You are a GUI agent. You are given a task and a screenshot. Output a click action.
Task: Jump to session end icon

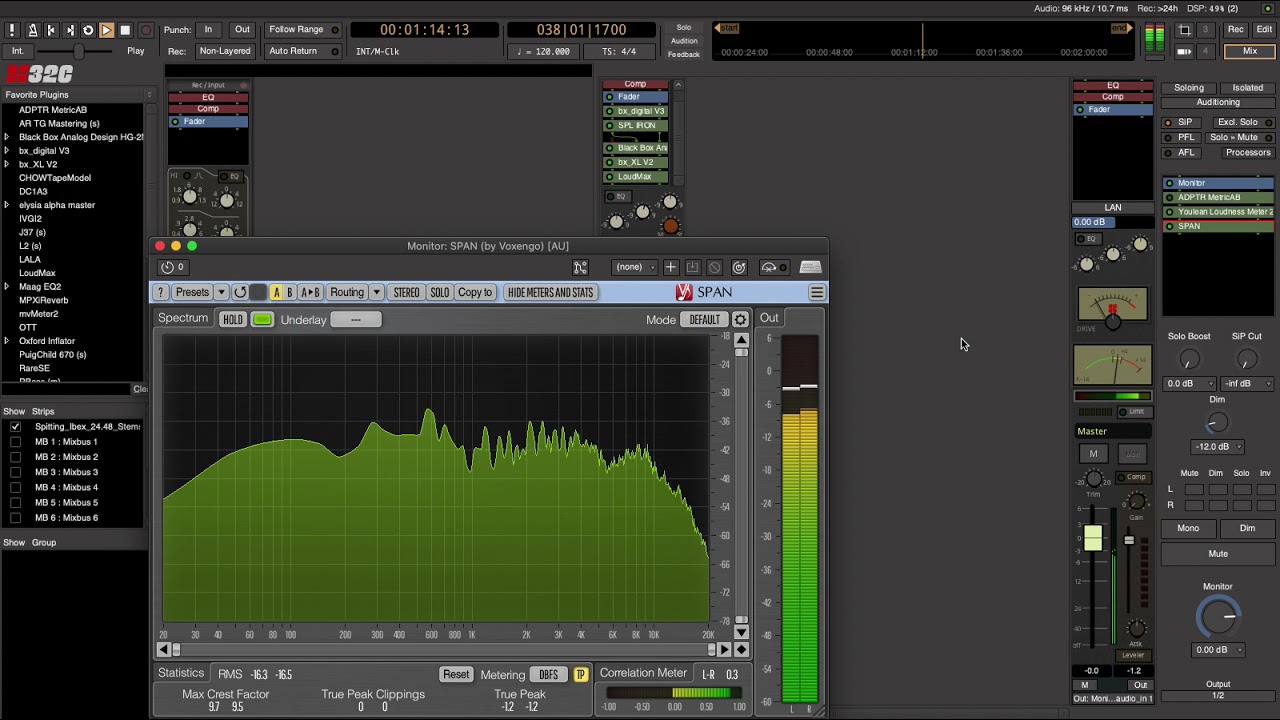(69, 30)
